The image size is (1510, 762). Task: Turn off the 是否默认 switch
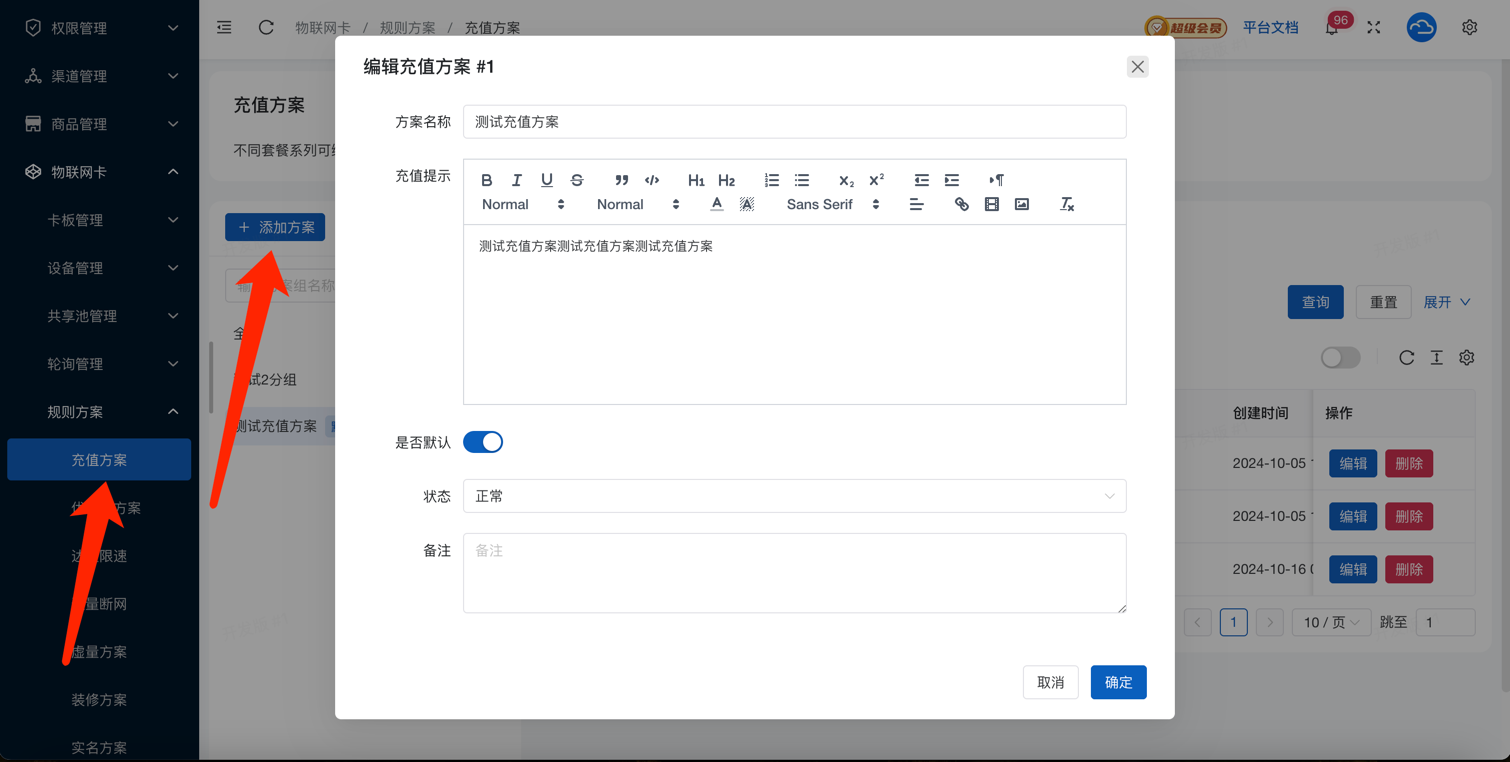[483, 442]
